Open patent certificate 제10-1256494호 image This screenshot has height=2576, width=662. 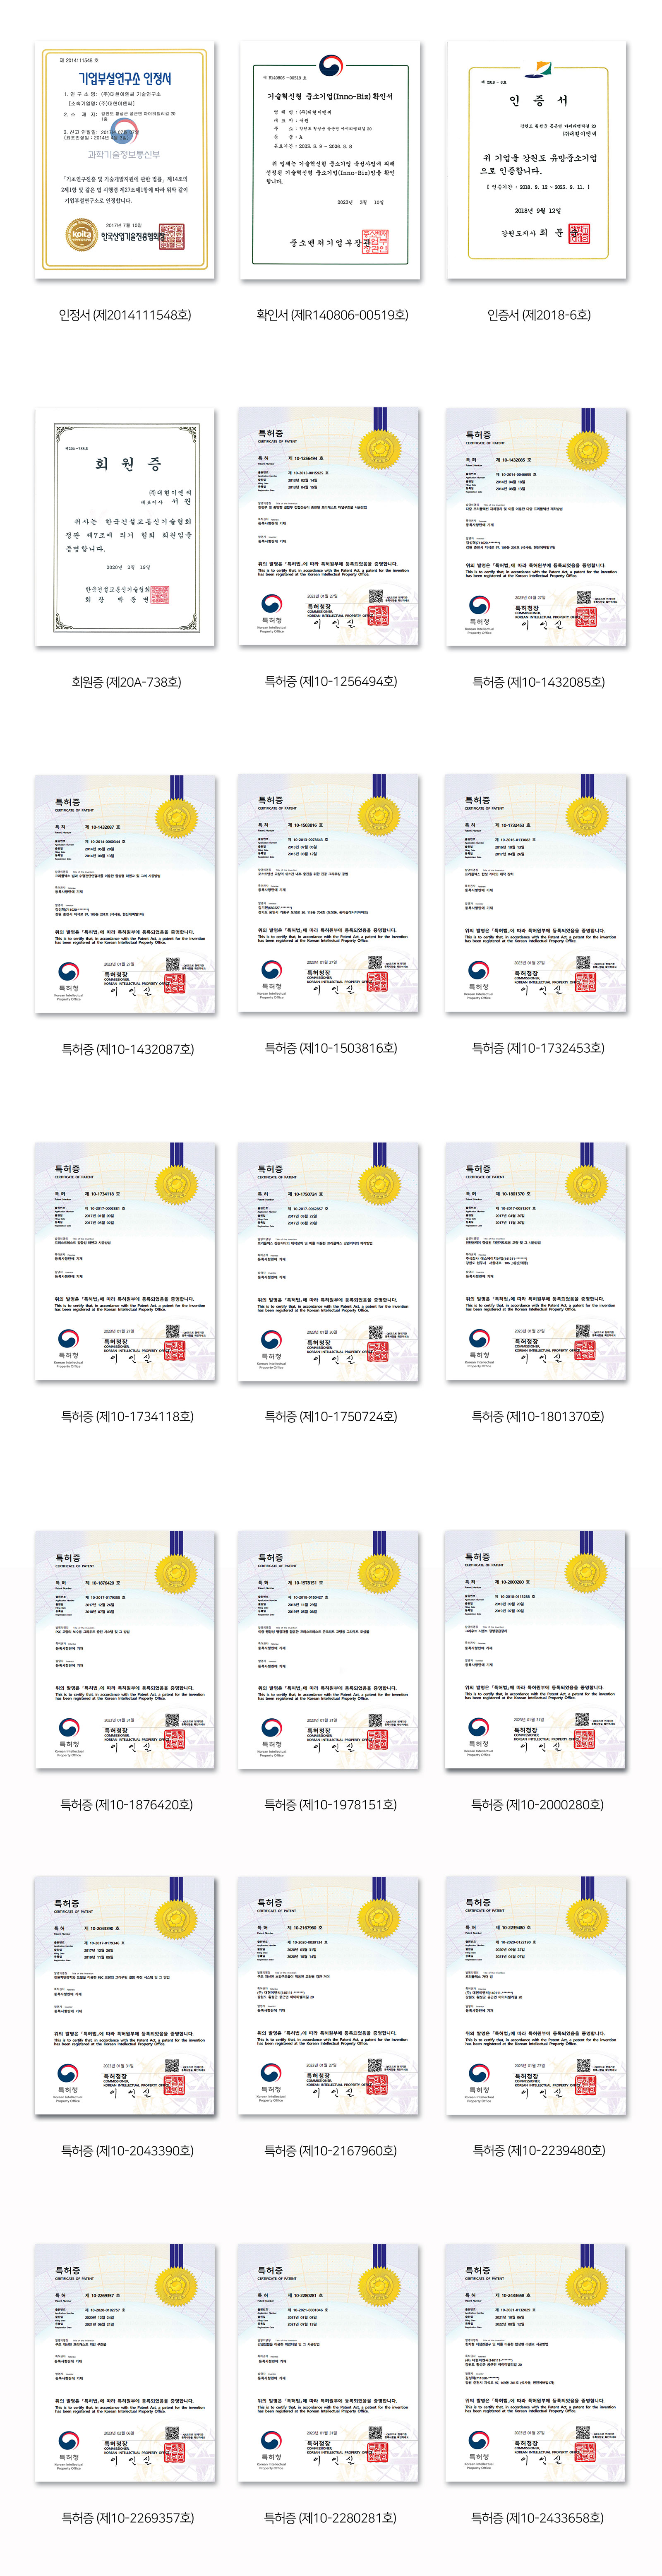coord(329,527)
